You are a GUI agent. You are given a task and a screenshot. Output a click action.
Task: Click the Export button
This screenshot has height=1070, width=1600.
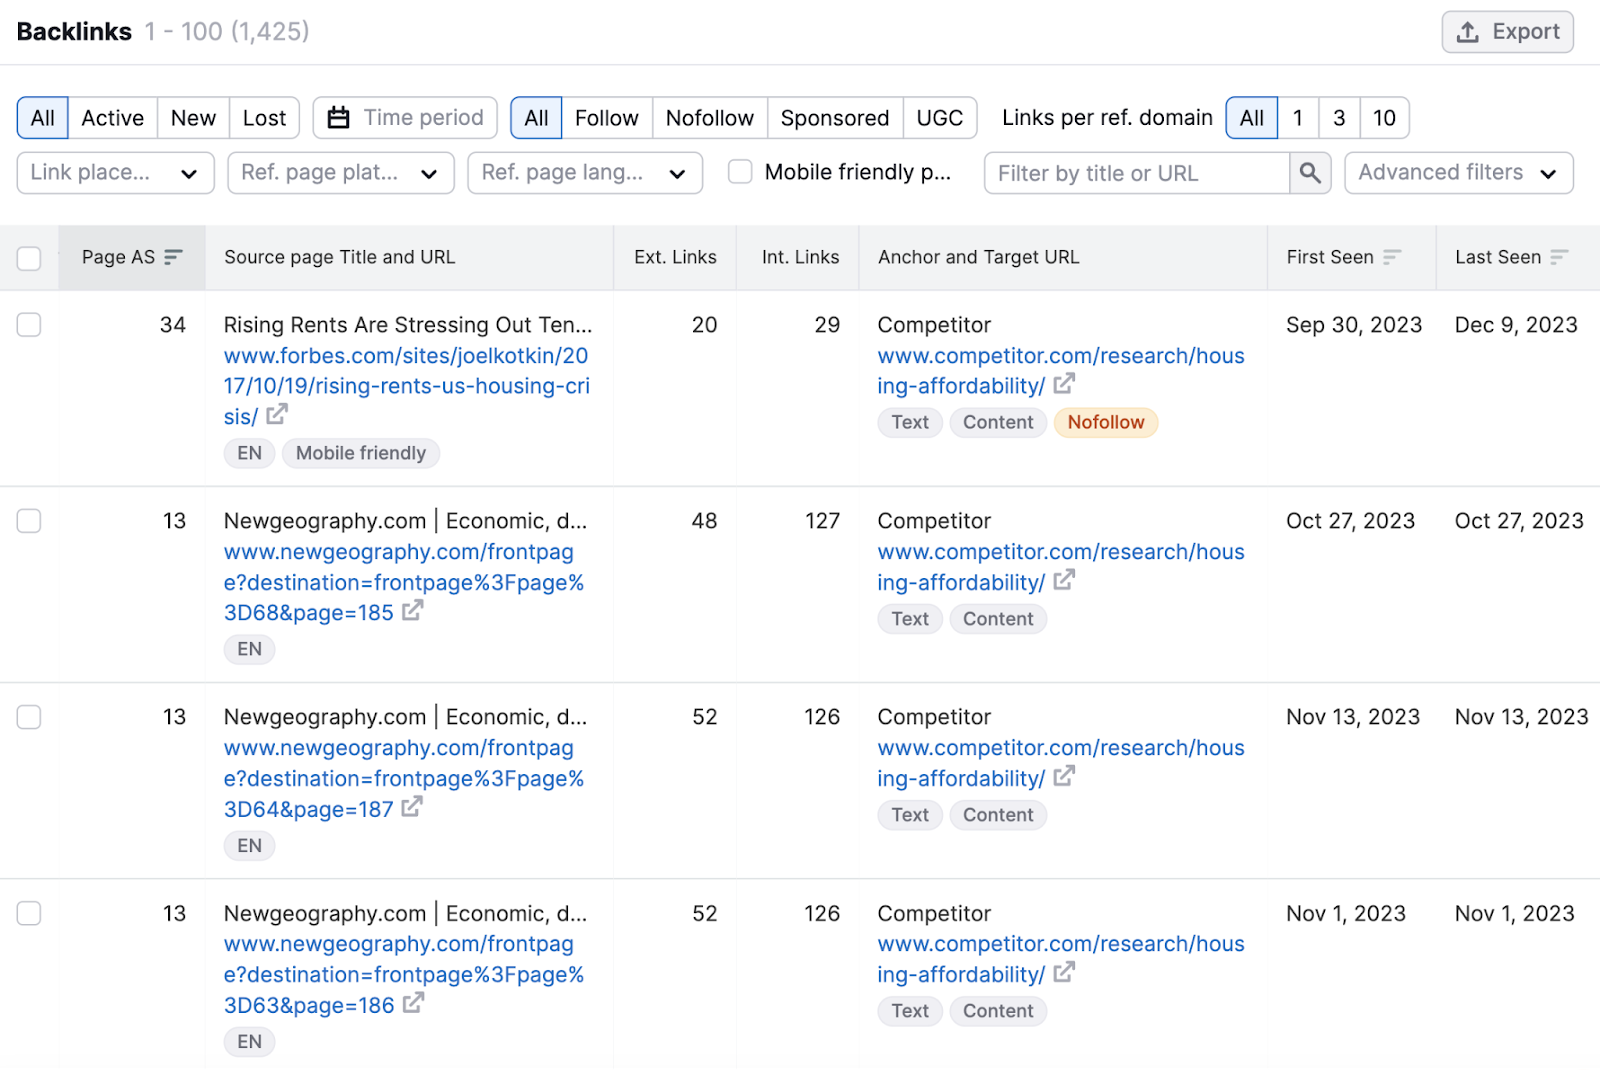click(x=1507, y=31)
